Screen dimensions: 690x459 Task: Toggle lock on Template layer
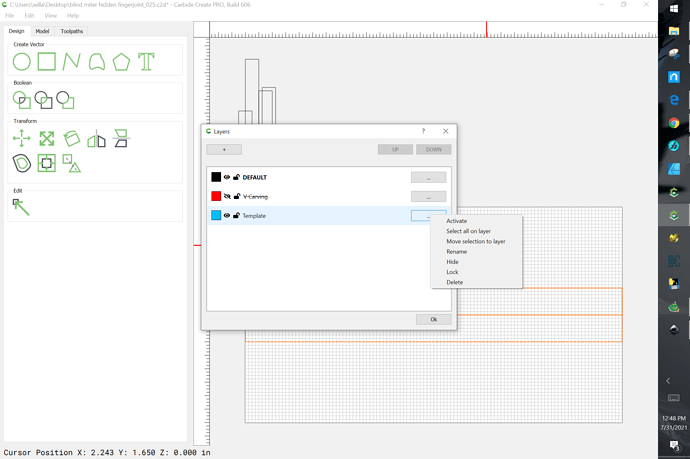tap(236, 216)
